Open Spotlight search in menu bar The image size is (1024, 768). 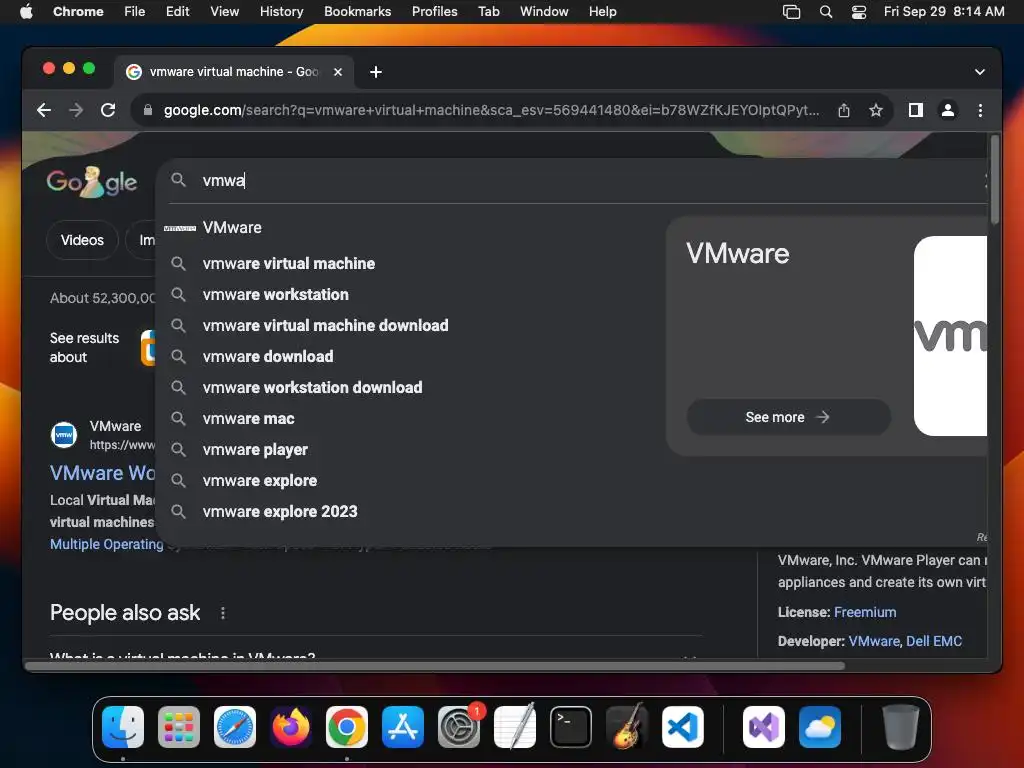(825, 12)
